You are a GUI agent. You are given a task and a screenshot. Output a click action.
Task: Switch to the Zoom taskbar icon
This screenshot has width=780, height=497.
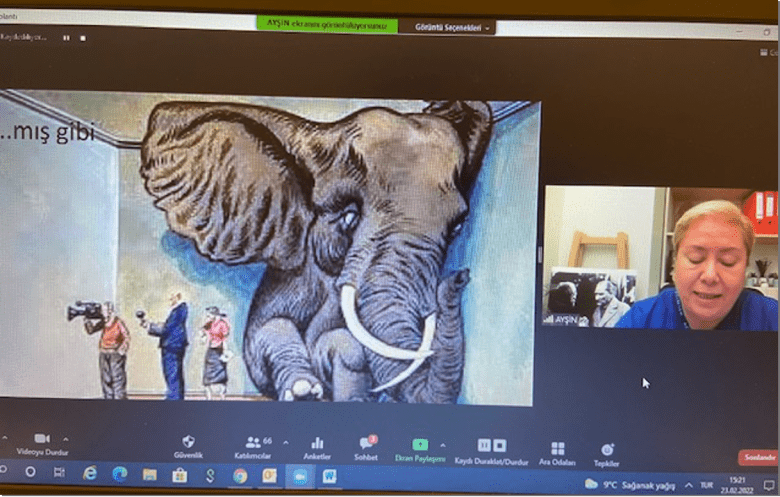[299, 477]
